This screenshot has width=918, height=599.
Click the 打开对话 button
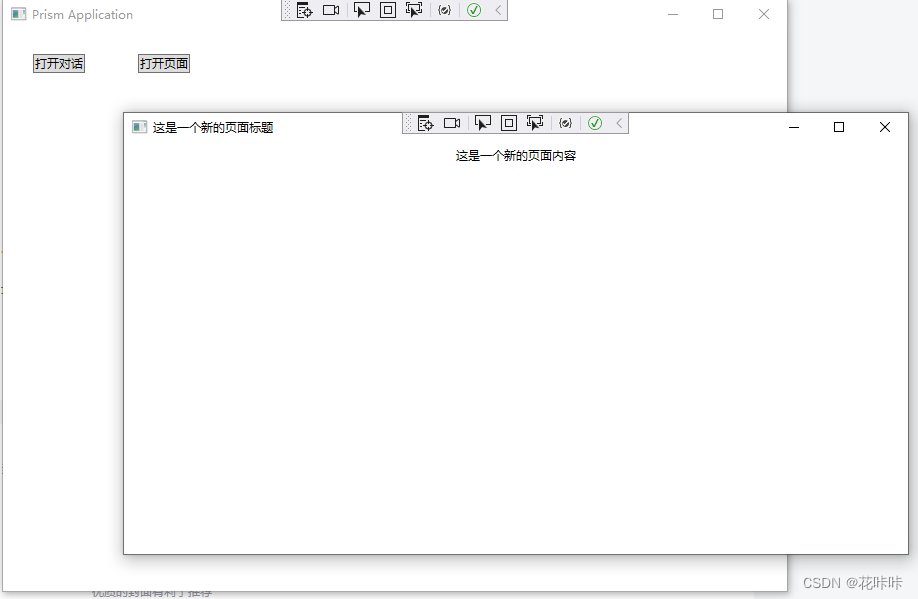(58, 62)
